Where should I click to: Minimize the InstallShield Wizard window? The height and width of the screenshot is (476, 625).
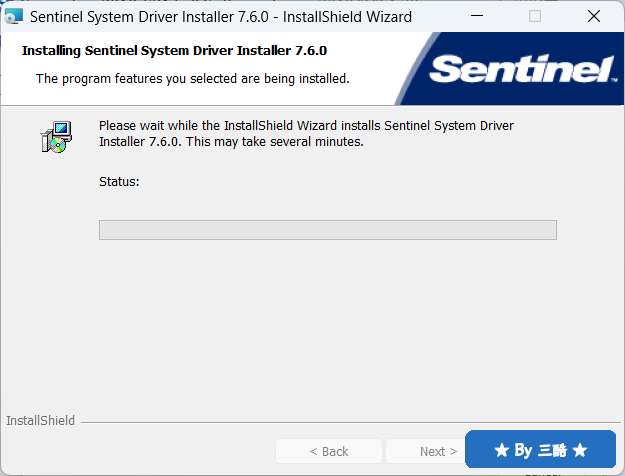pos(477,16)
